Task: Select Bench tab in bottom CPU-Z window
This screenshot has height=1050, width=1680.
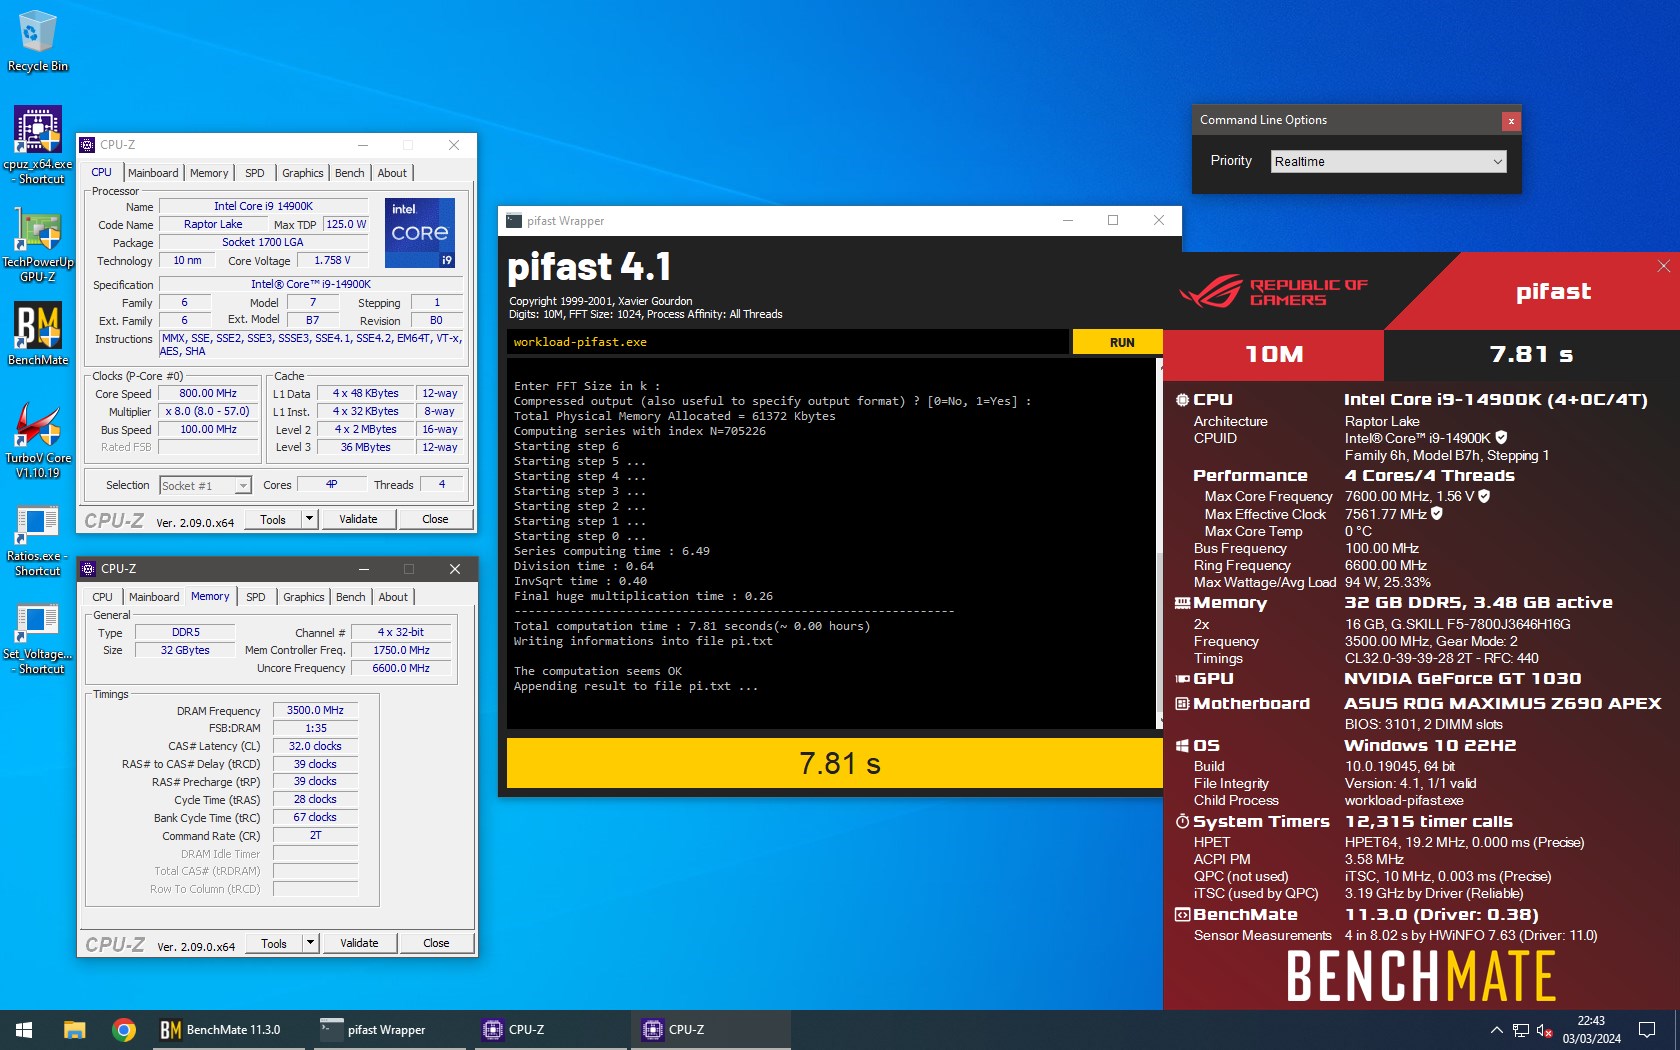Action: [351, 597]
